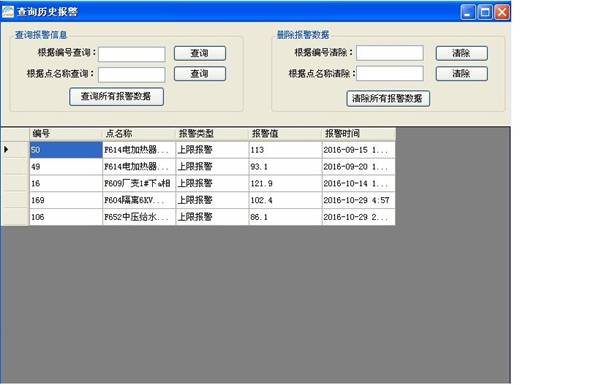Click 查询 button next to 根据点名称查询
599x385 pixels.
[x=200, y=74]
